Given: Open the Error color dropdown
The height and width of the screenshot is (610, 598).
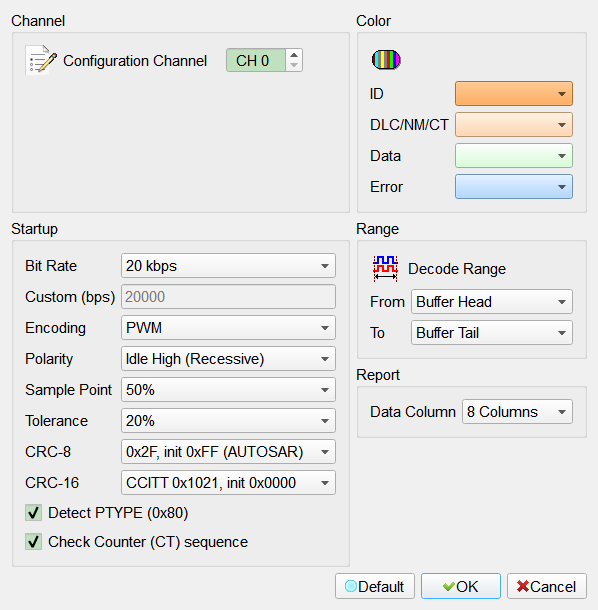Looking at the screenshot, I should pyautogui.click(x=514, y=187).
